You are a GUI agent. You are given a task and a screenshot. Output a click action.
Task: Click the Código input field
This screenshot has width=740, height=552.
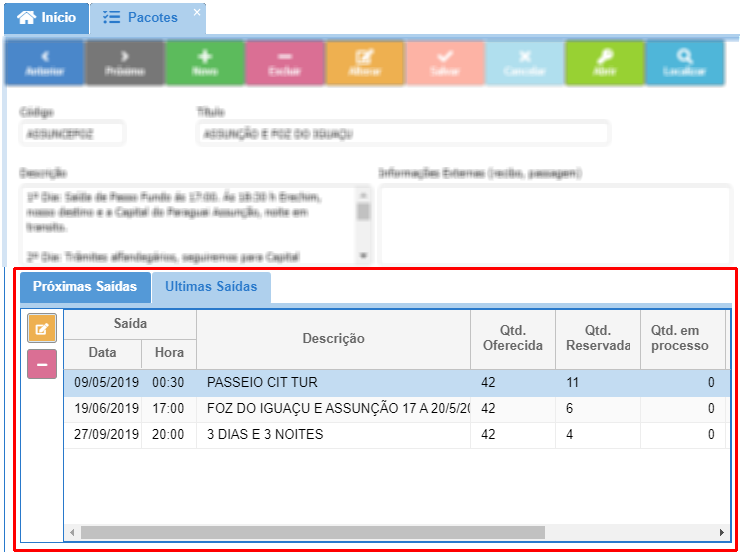point(72,134)
